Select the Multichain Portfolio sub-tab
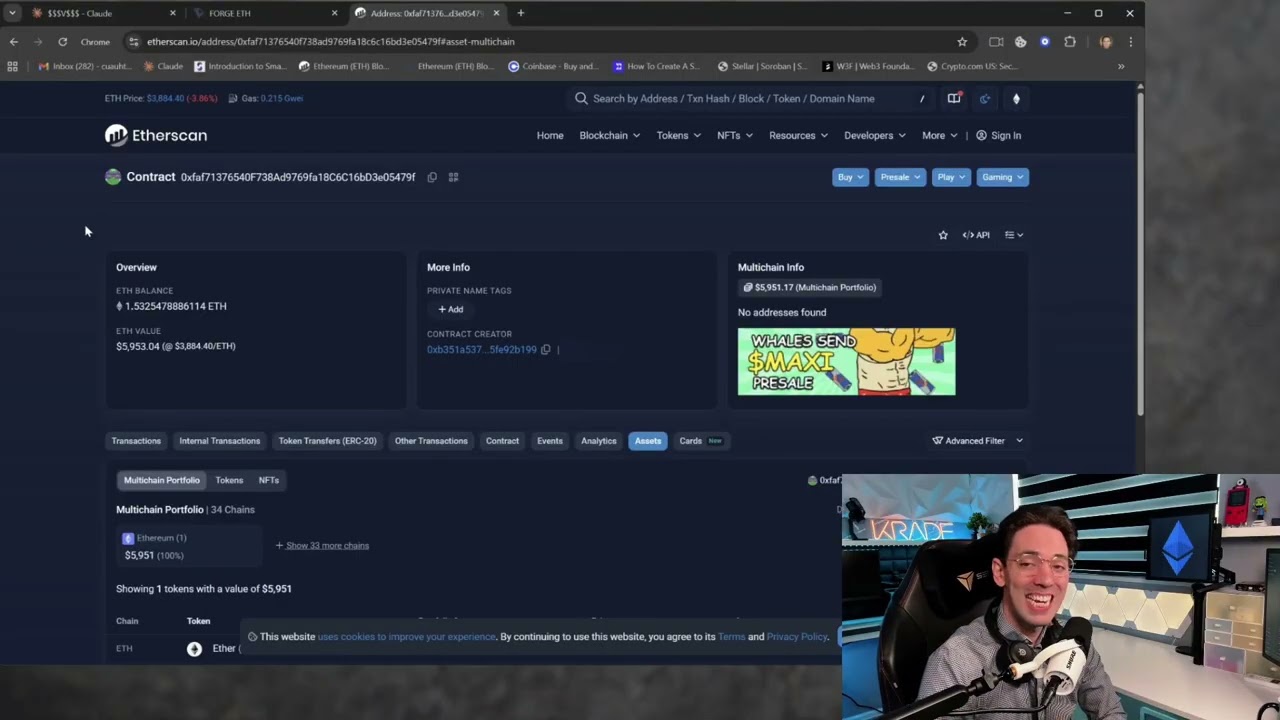Screen dimensions: 1280x720 [162, 480]
